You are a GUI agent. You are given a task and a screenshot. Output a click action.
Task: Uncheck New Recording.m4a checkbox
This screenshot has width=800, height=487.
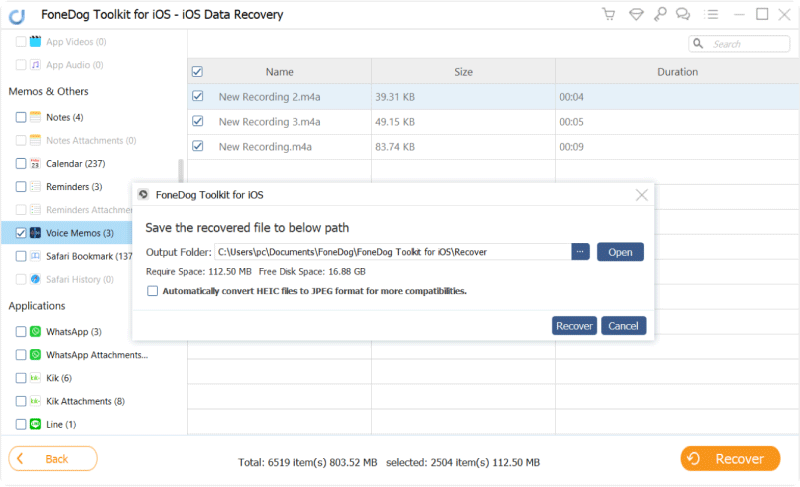(x=197, y=146)
